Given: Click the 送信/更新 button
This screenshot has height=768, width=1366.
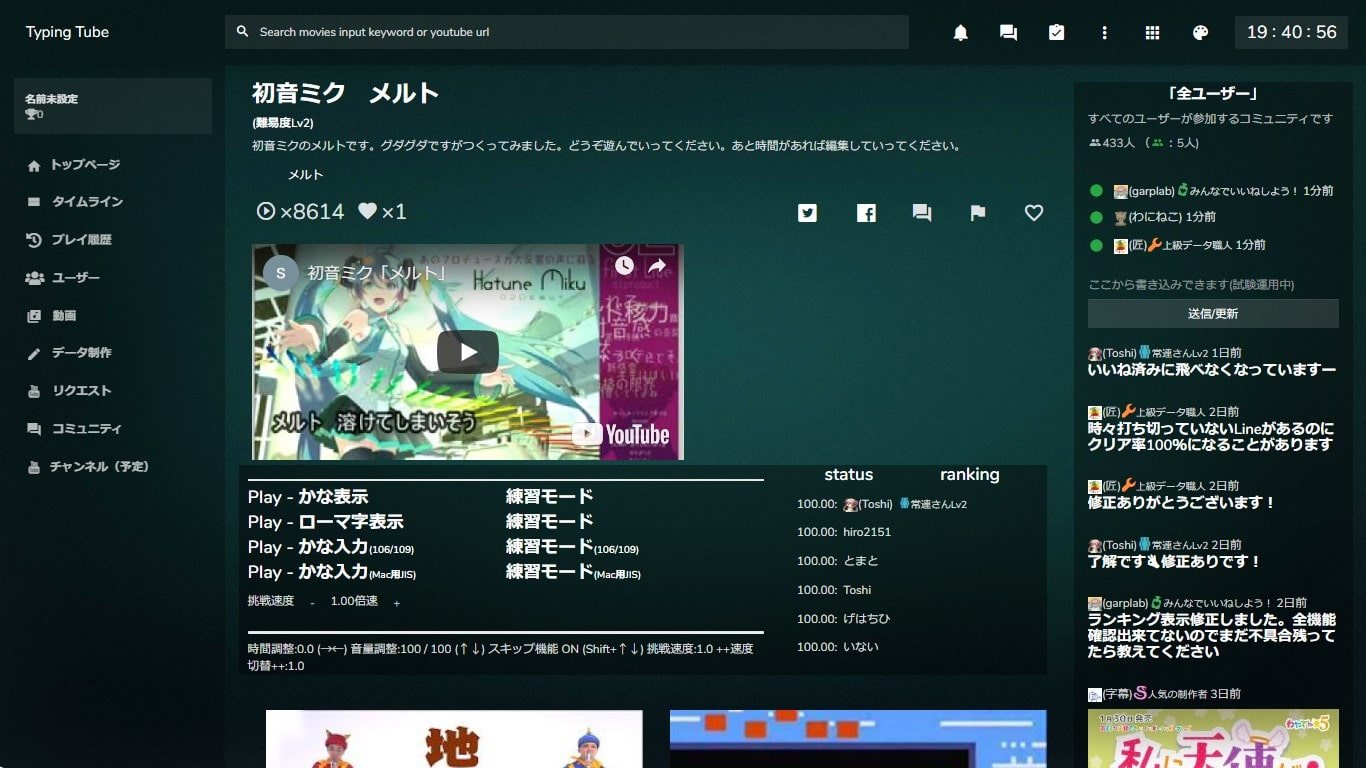Looking at the screenshot, I should coord(1213,313).
